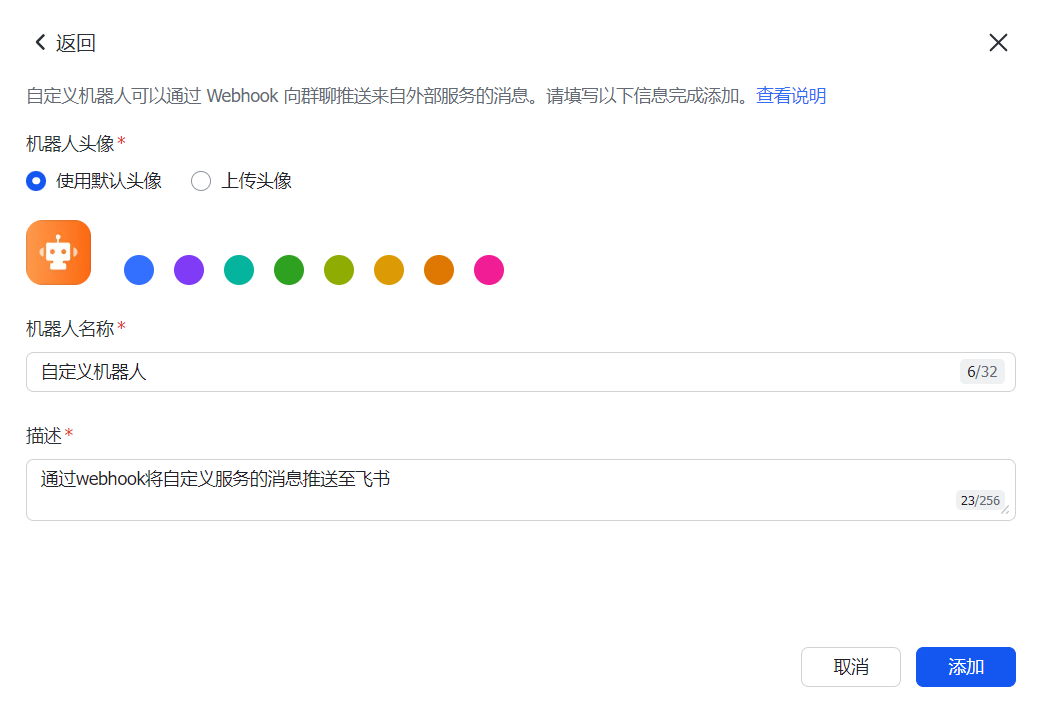Choose the pink avatar color

[x=489, y=270]
